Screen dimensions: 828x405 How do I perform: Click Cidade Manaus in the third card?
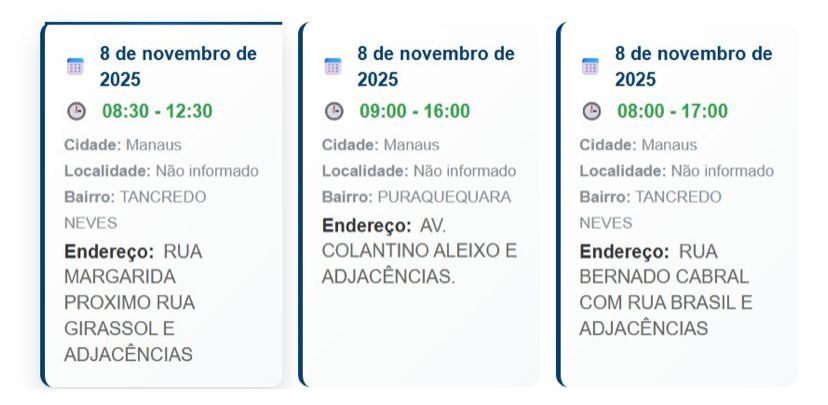(640, 145)
